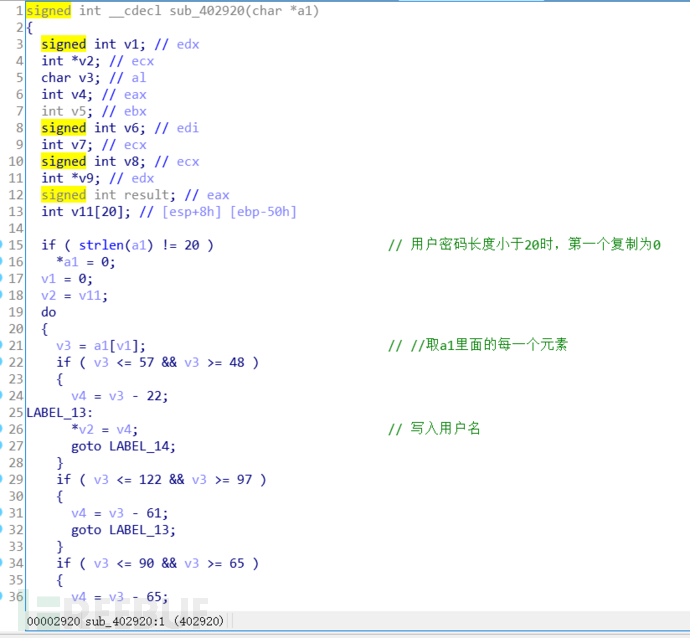690x638 pixels.
Task: Click line number 14 in the gutter
Action: click(x=16, y=228)
